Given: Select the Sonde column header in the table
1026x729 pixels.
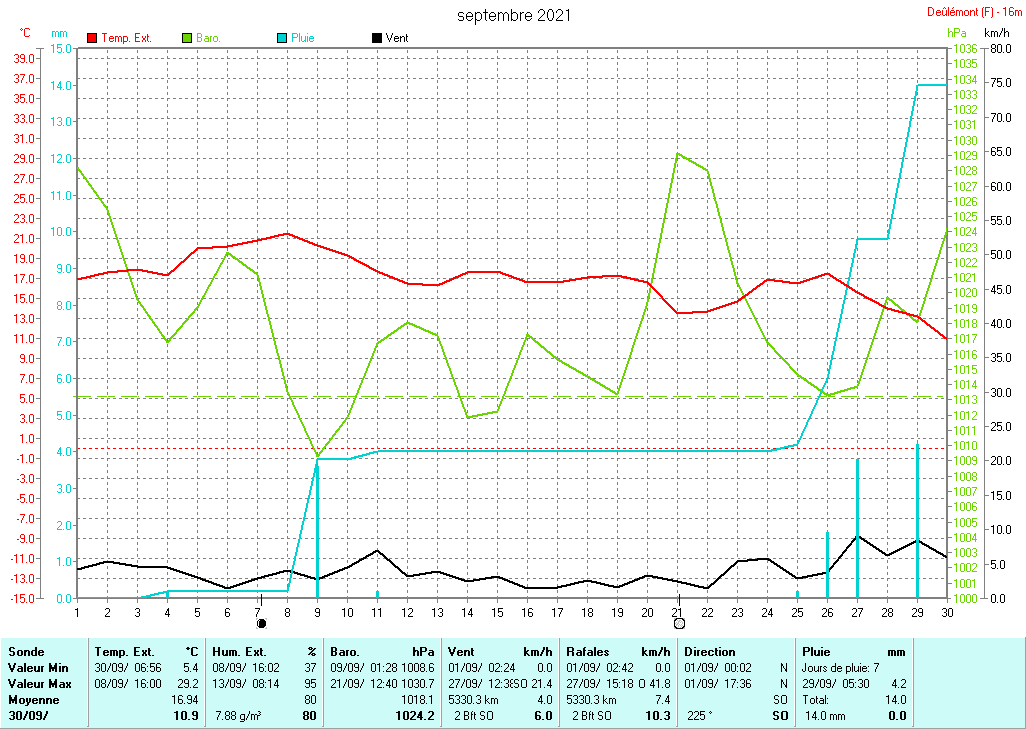Looking at the screenshot, I should 25,652.
